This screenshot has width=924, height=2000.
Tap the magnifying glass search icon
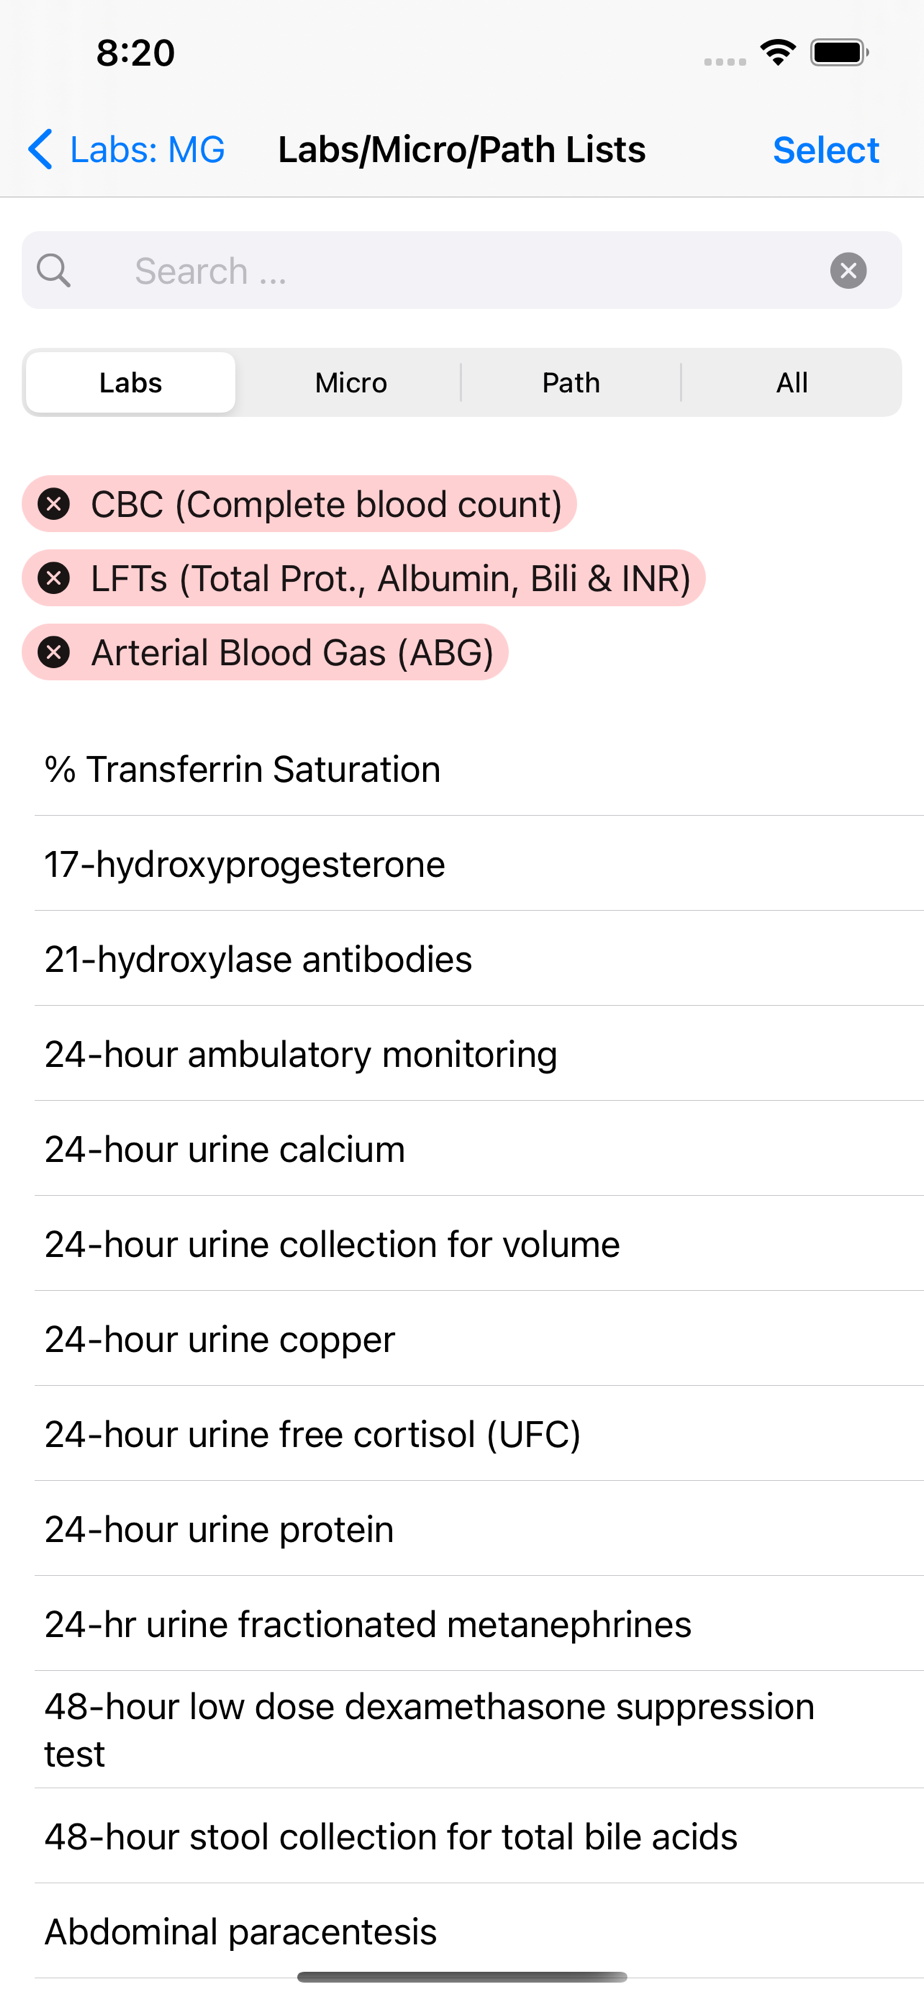click(54, 270)
